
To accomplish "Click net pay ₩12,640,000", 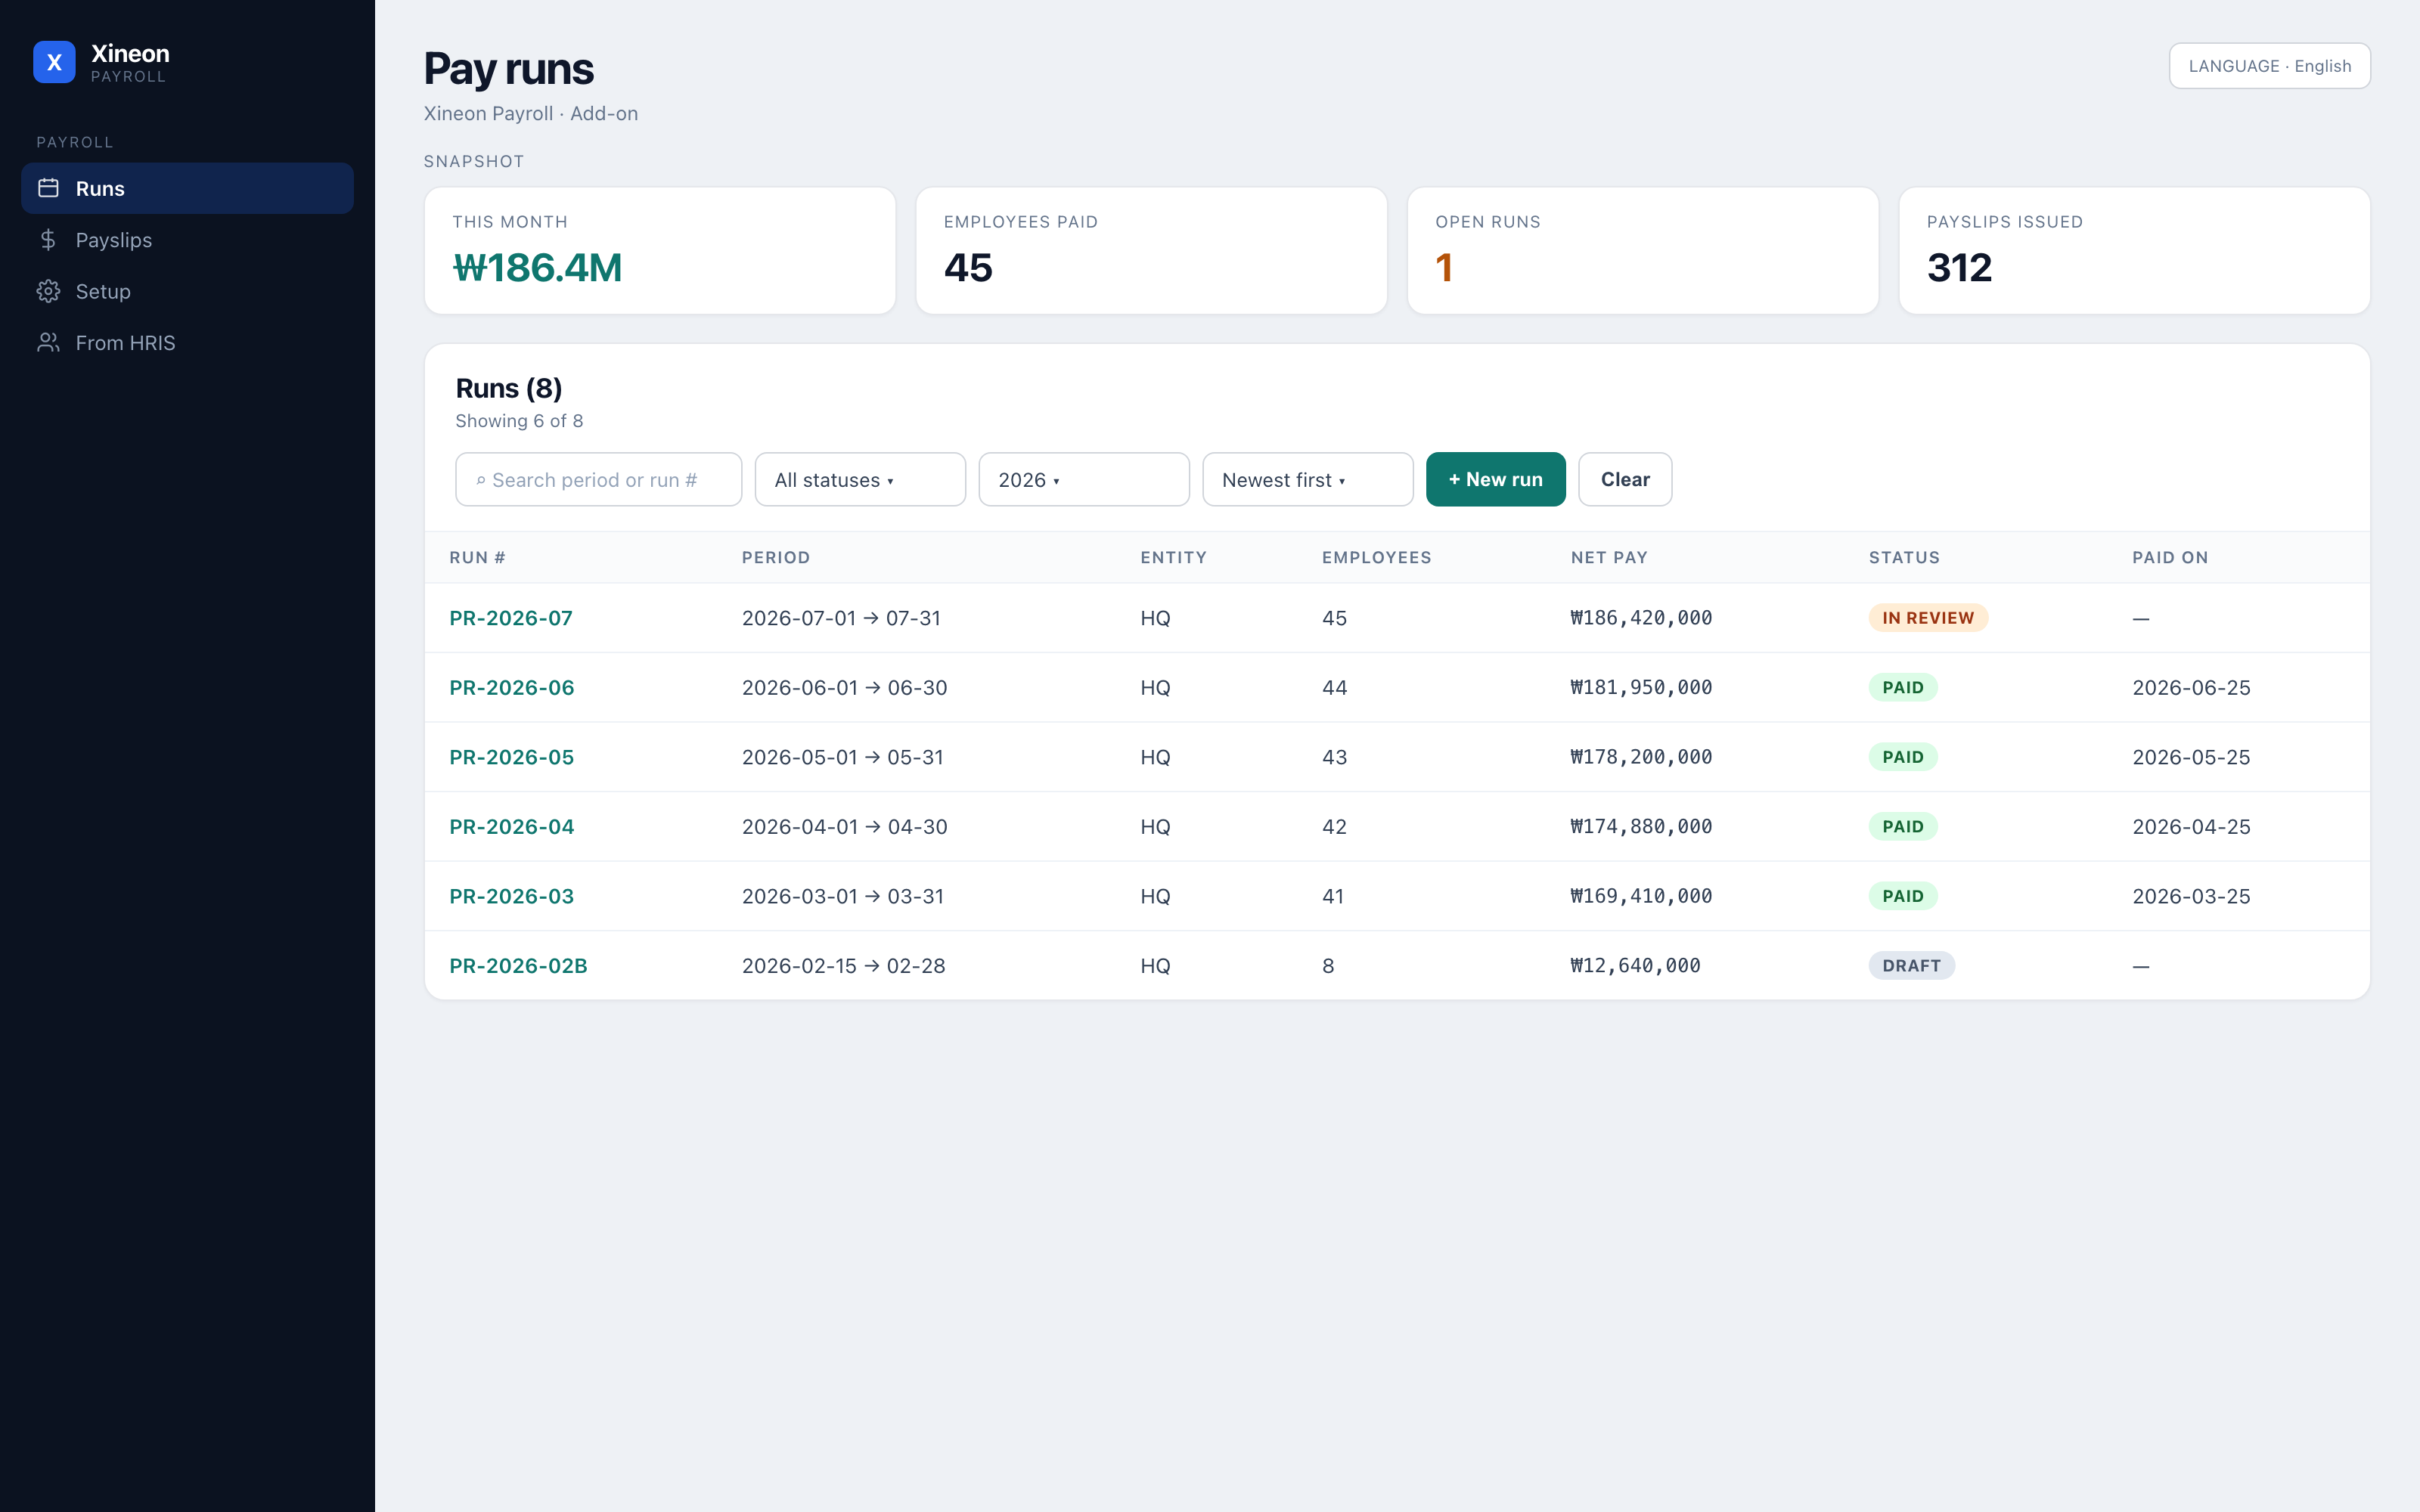I will coord(1635,966).
